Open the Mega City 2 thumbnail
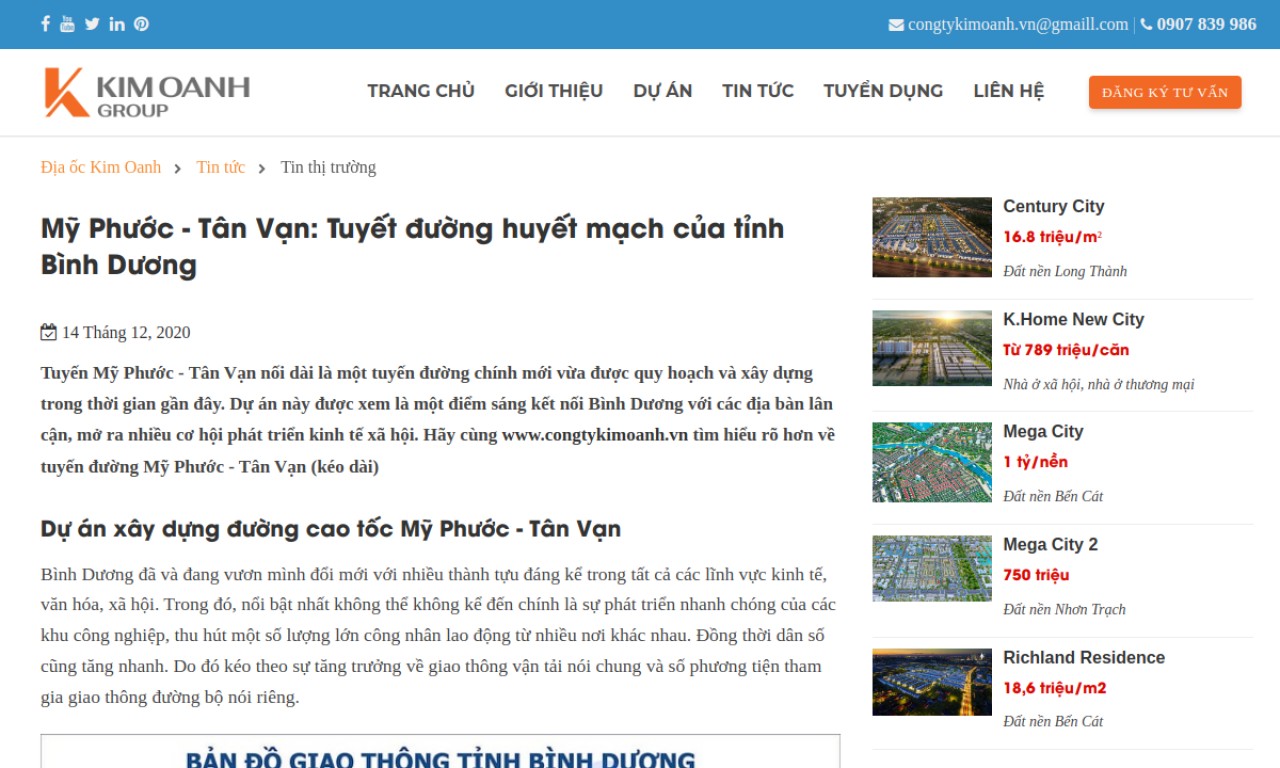This screenshot has height=768, width=1280. click(x=932, y=568)
